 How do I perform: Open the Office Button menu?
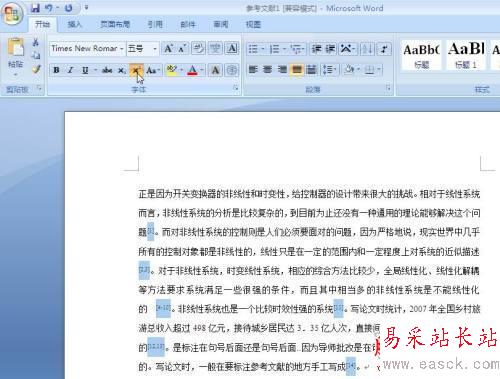tap(13, 14)
